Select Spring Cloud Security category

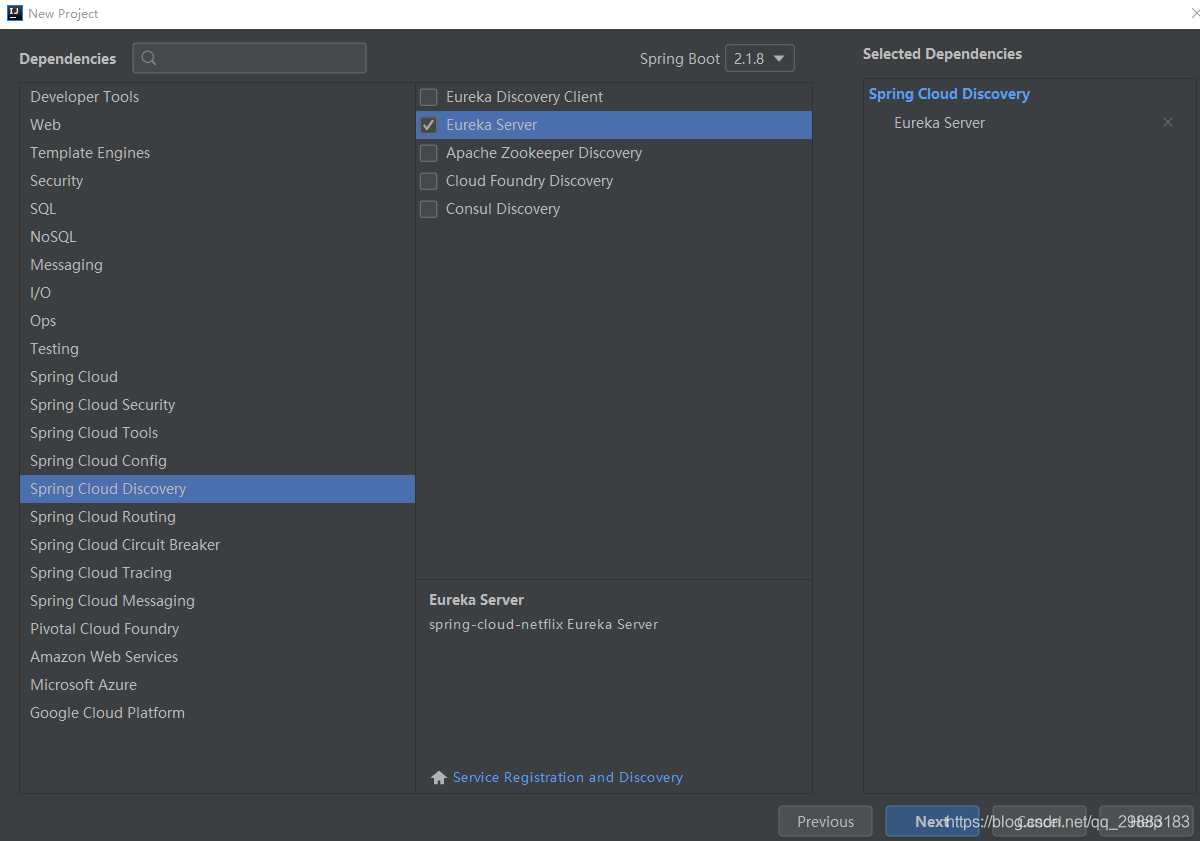217,405
